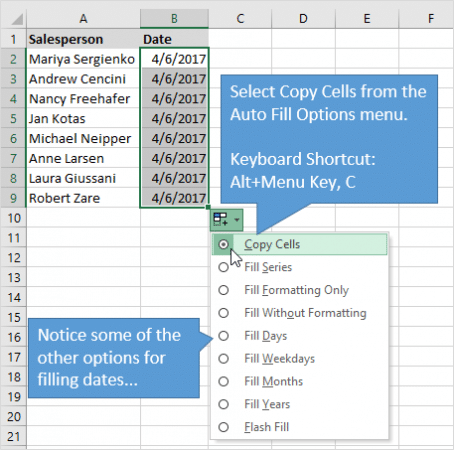The width and height of the screenshot is (454, 450).
Task: Click row 9 header
Action: (13, 198)
